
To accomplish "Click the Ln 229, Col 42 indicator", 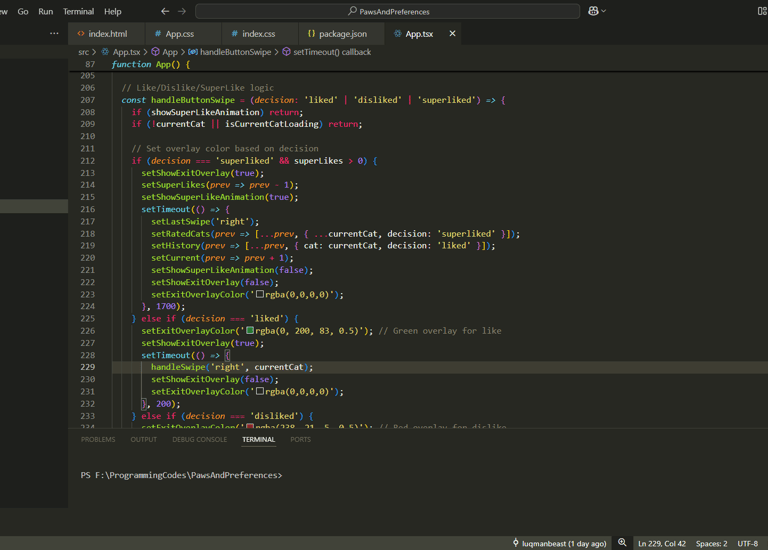I will [662, 543].
